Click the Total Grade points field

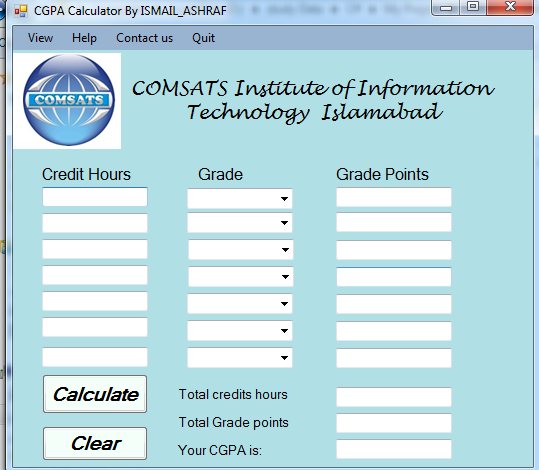pos(394,423)
